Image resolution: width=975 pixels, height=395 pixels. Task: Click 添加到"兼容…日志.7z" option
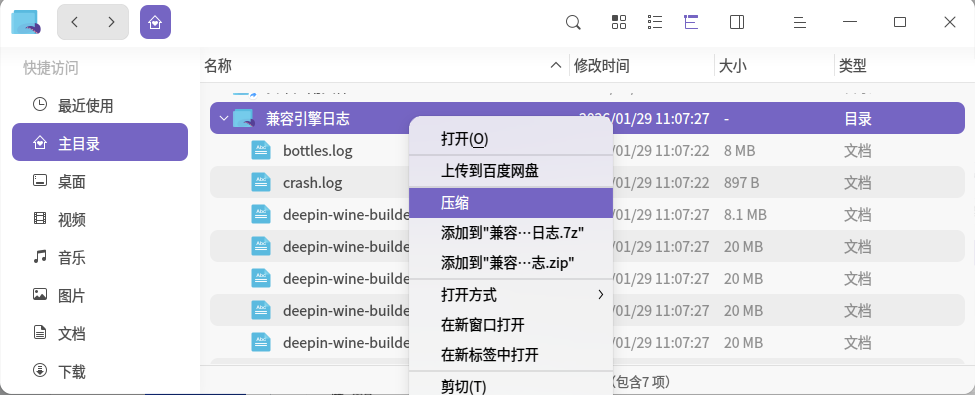coord(511,233)
